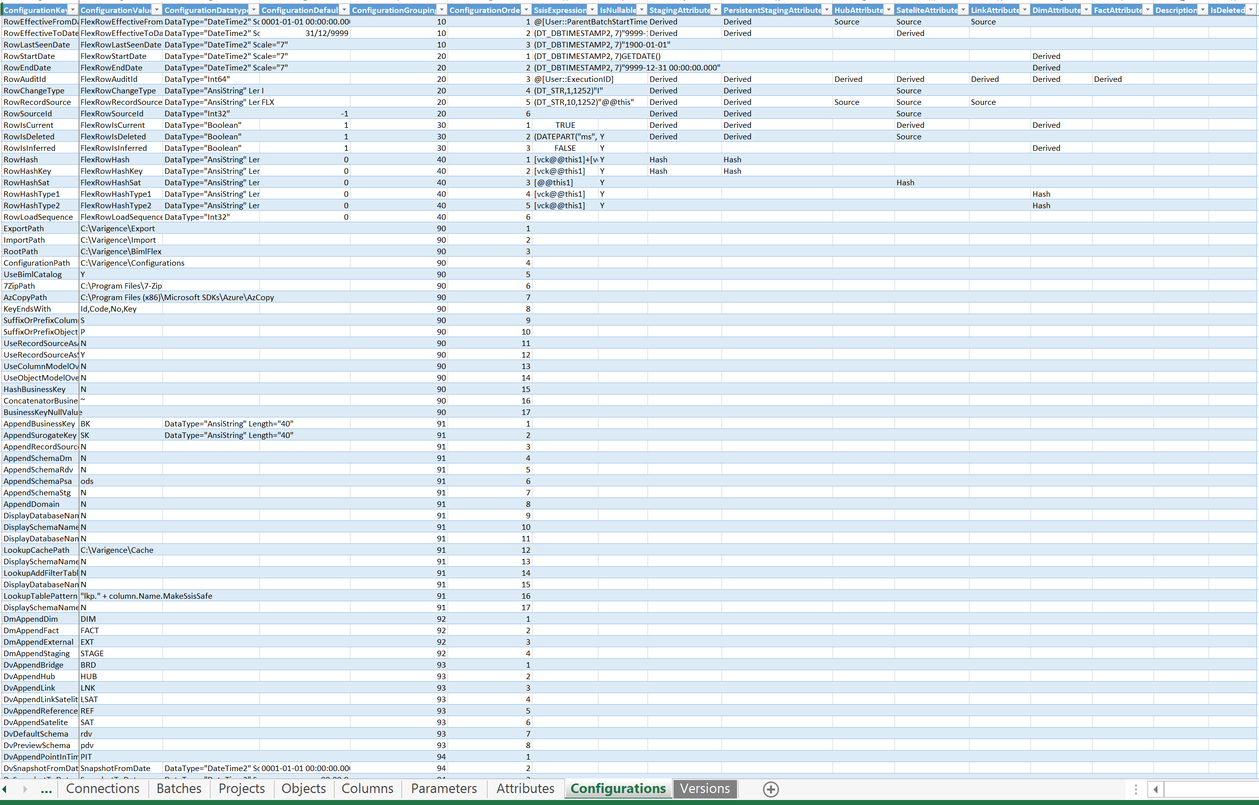
Task: Select the RowHashKey key cell
Action: tap(39, 171)
